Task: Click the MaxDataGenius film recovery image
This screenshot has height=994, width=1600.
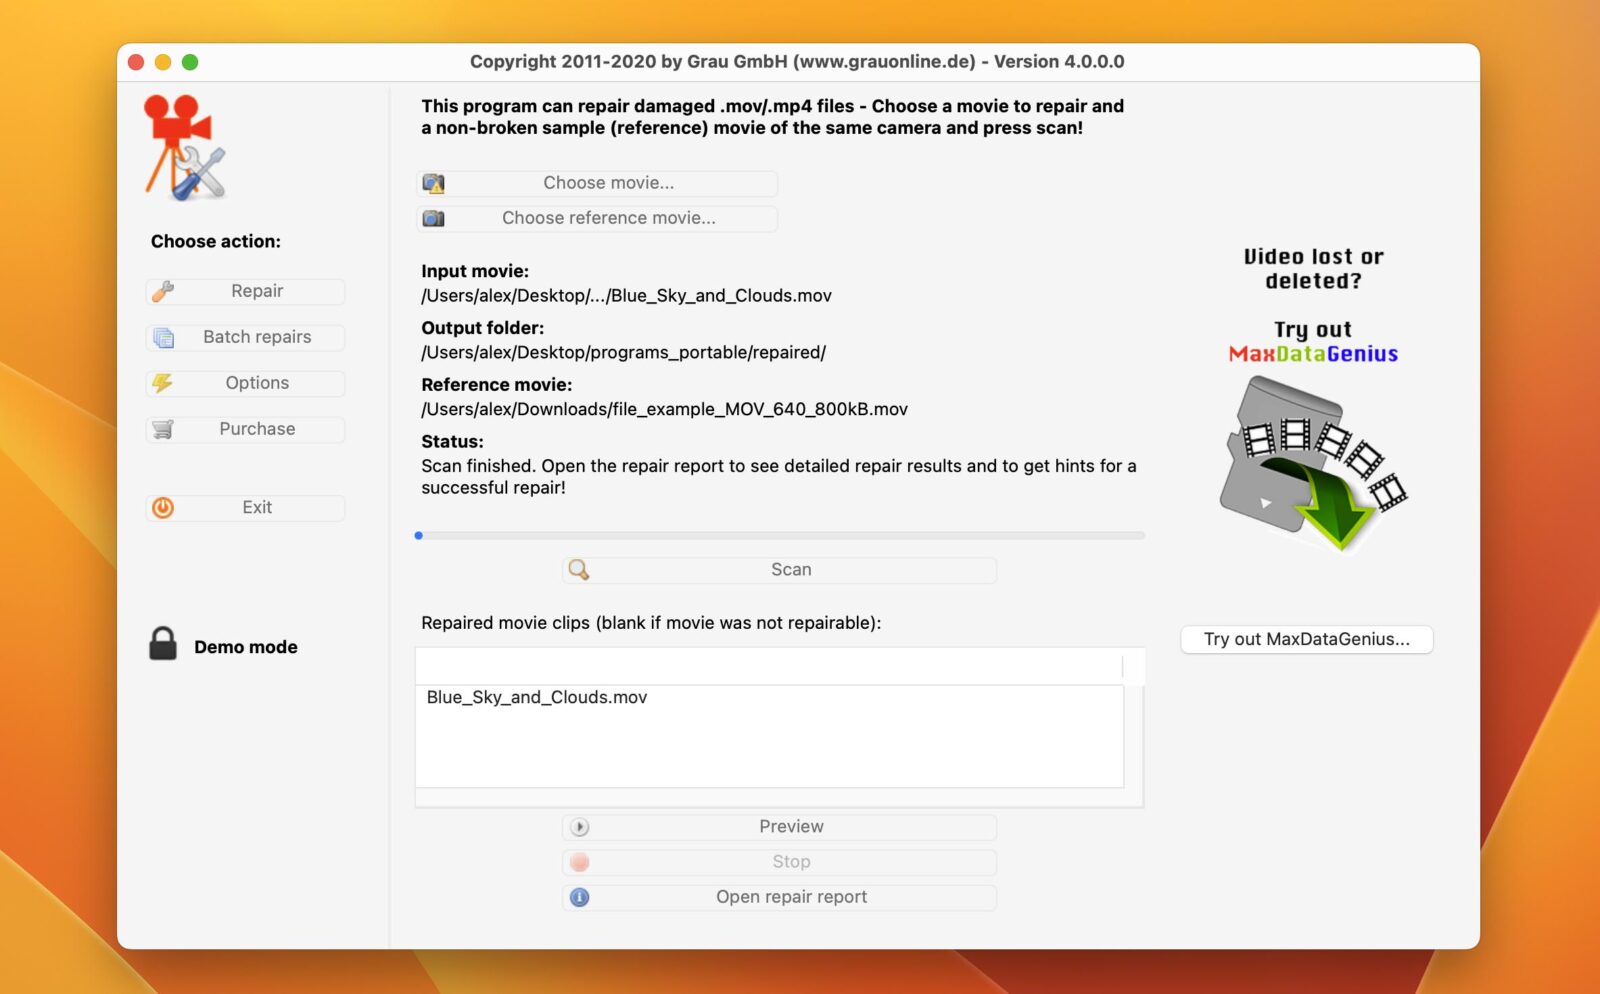Action: click(x=1312, y=463)
